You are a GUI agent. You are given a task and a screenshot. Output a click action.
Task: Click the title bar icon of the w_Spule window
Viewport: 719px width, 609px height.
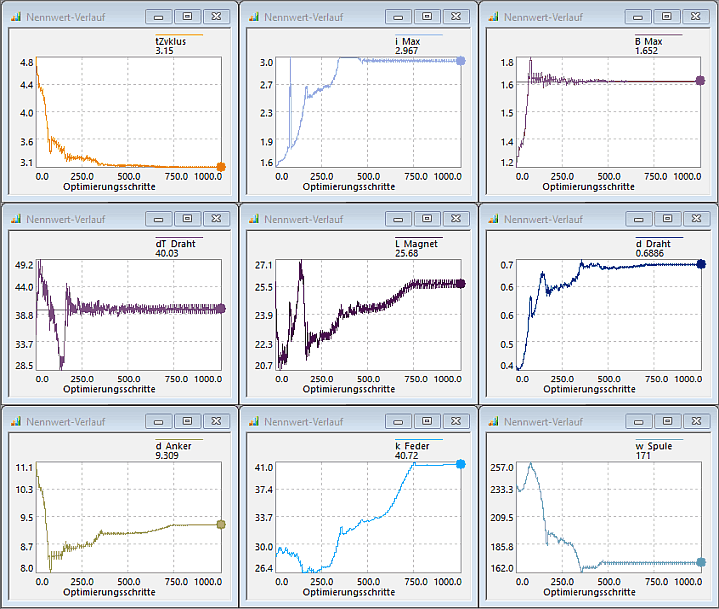pos(492,420)
